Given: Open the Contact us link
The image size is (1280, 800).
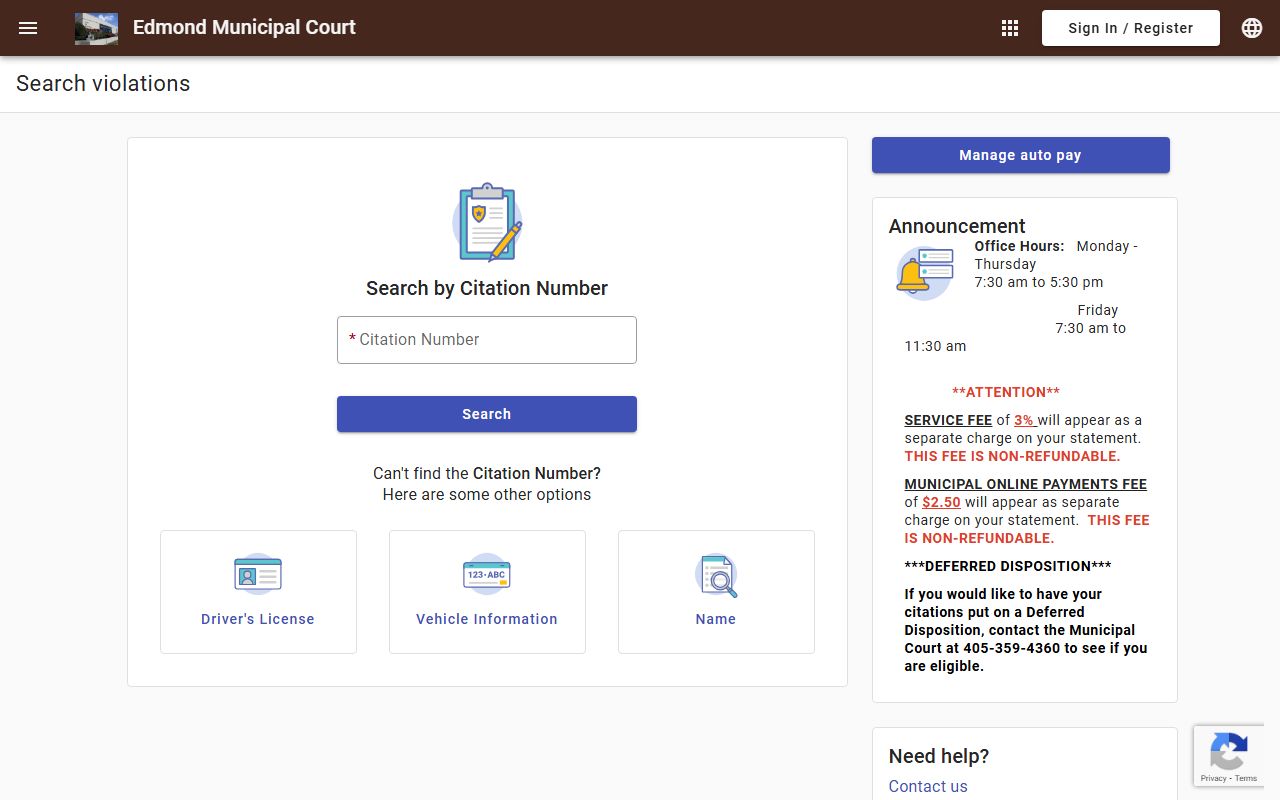Looking at the screenshot, I should coord(928,786).
